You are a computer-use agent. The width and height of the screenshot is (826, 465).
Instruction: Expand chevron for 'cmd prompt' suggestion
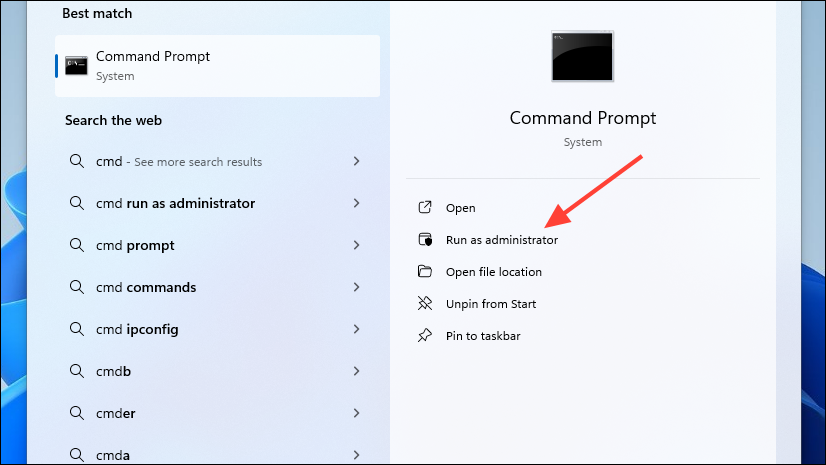(x=357, y=245)
